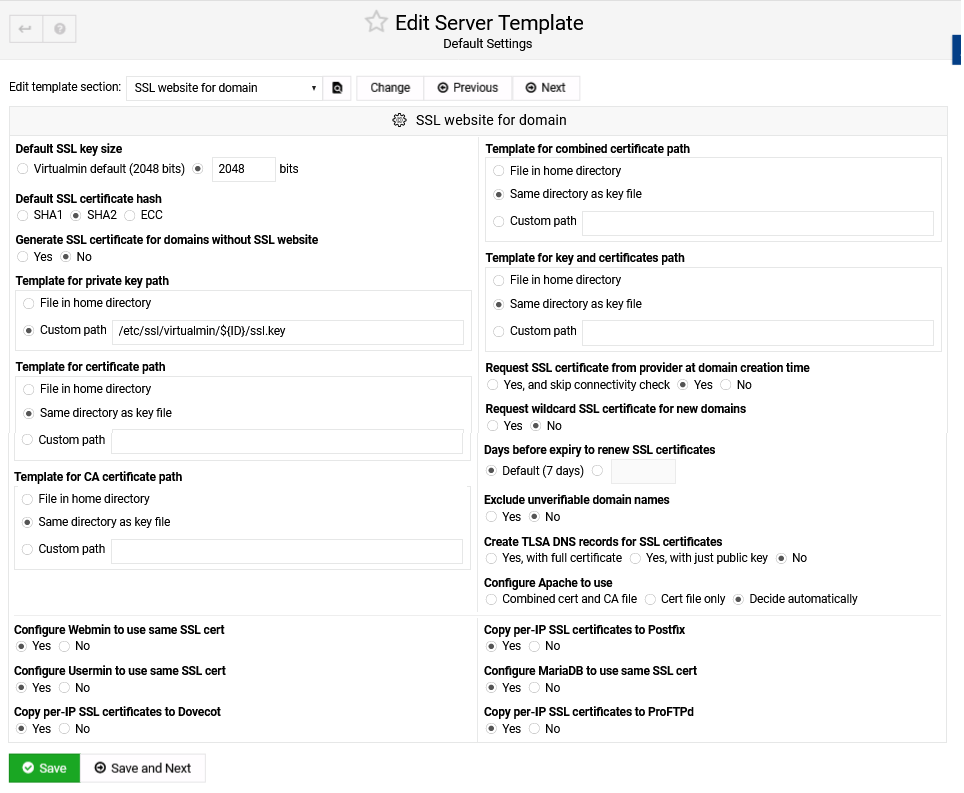Click the back arrow icon button
The image size is (964, 793).
(x=26, y=29)
